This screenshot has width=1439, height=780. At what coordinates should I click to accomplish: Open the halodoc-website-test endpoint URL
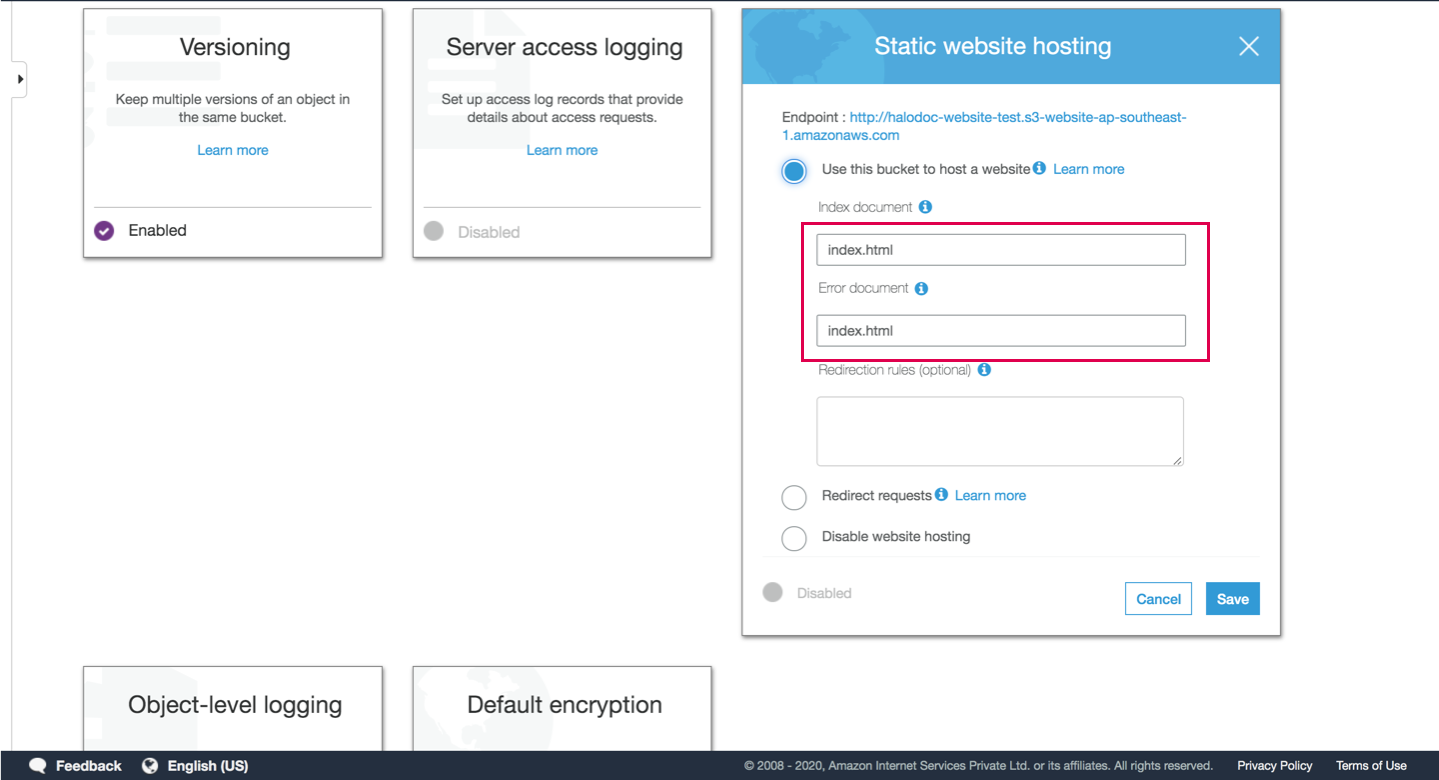(x=984, y=126)
